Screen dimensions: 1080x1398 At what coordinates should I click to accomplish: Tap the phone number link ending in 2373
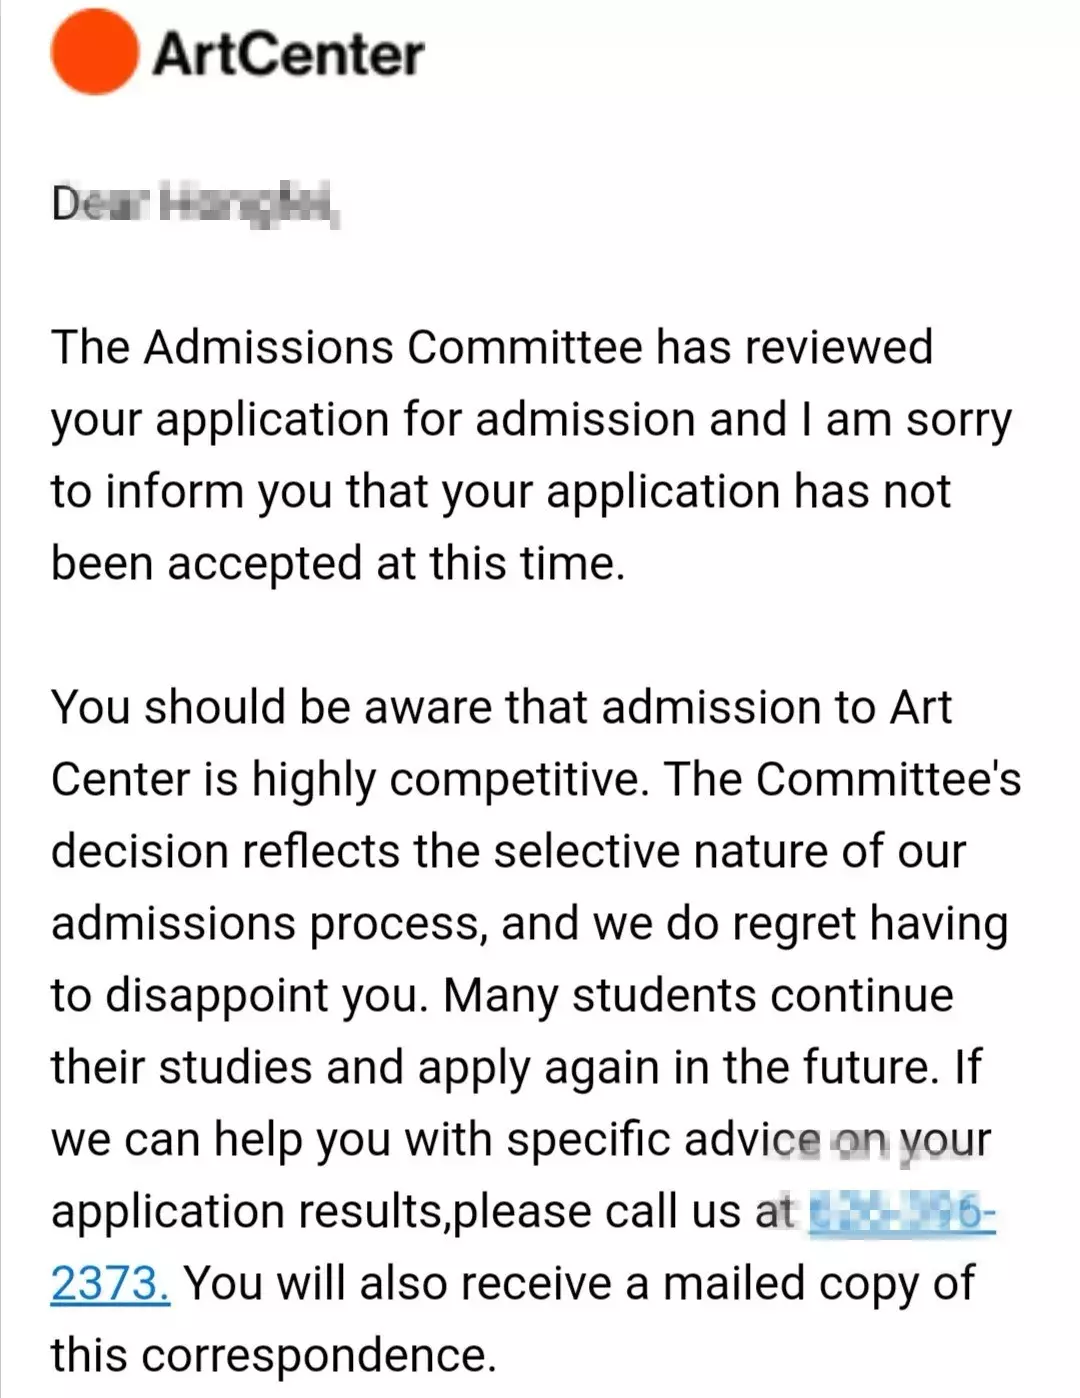pyautogui.click(x=110, y=1283)
